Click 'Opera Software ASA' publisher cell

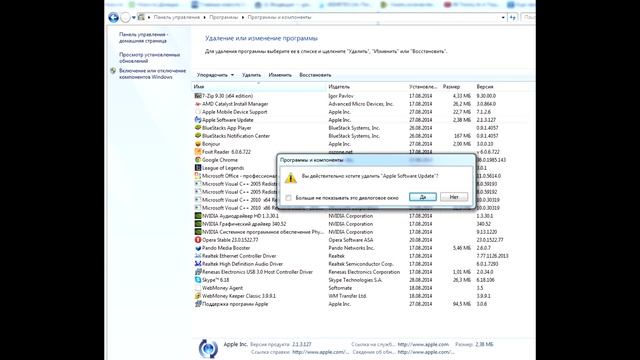(x=351, y=240)
